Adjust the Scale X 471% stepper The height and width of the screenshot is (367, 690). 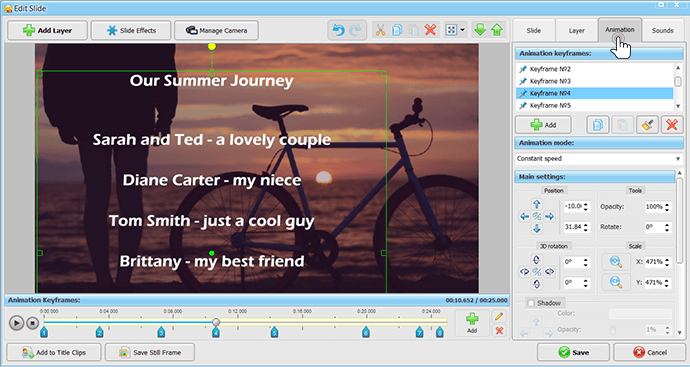[x=667, y=262]
